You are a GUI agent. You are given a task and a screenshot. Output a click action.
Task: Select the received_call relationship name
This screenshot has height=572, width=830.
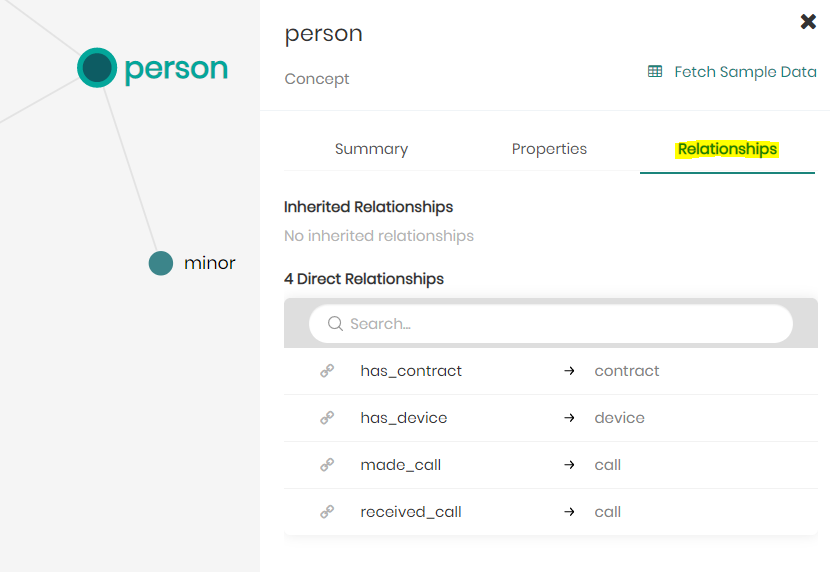[411, 512]
